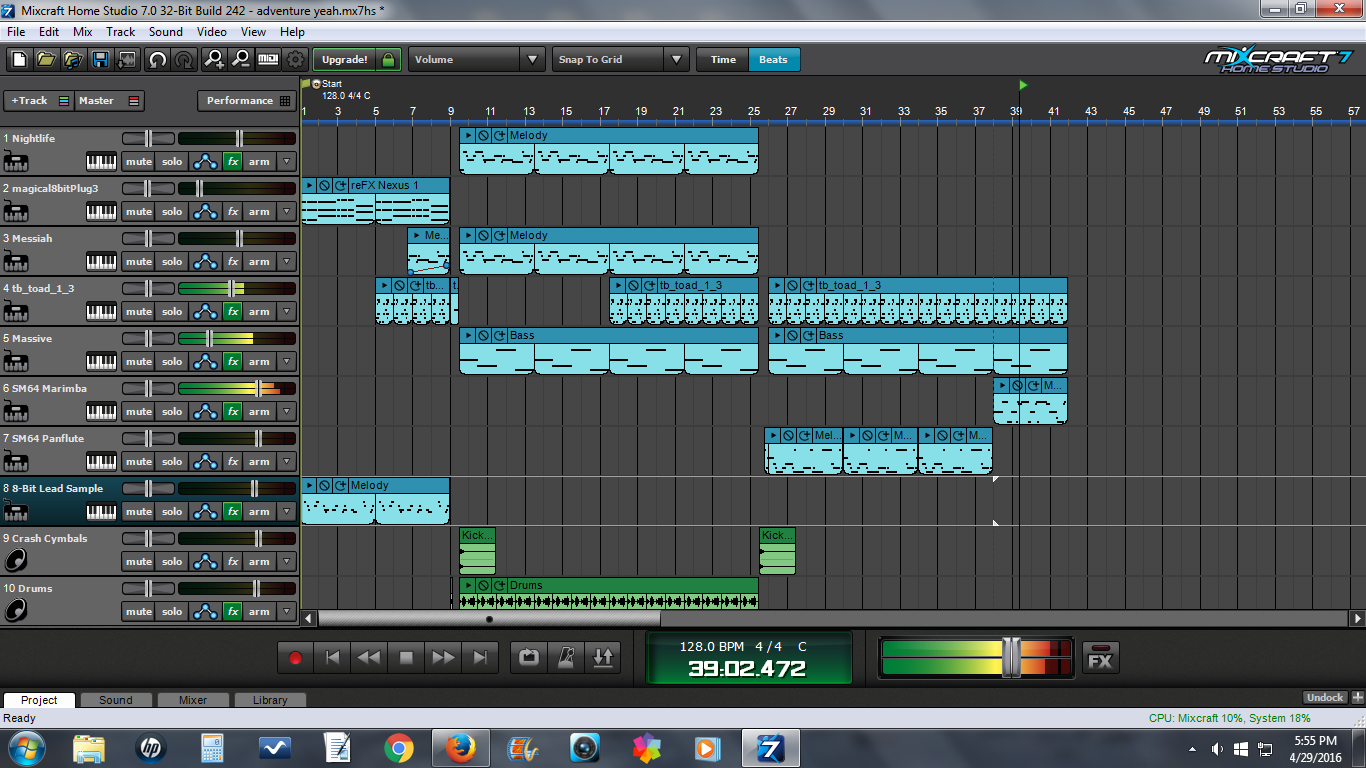The width and height of the screenshot is (1366, 768).
Task: Expand arm options arrow on Massive track
Action: point(287,361)
